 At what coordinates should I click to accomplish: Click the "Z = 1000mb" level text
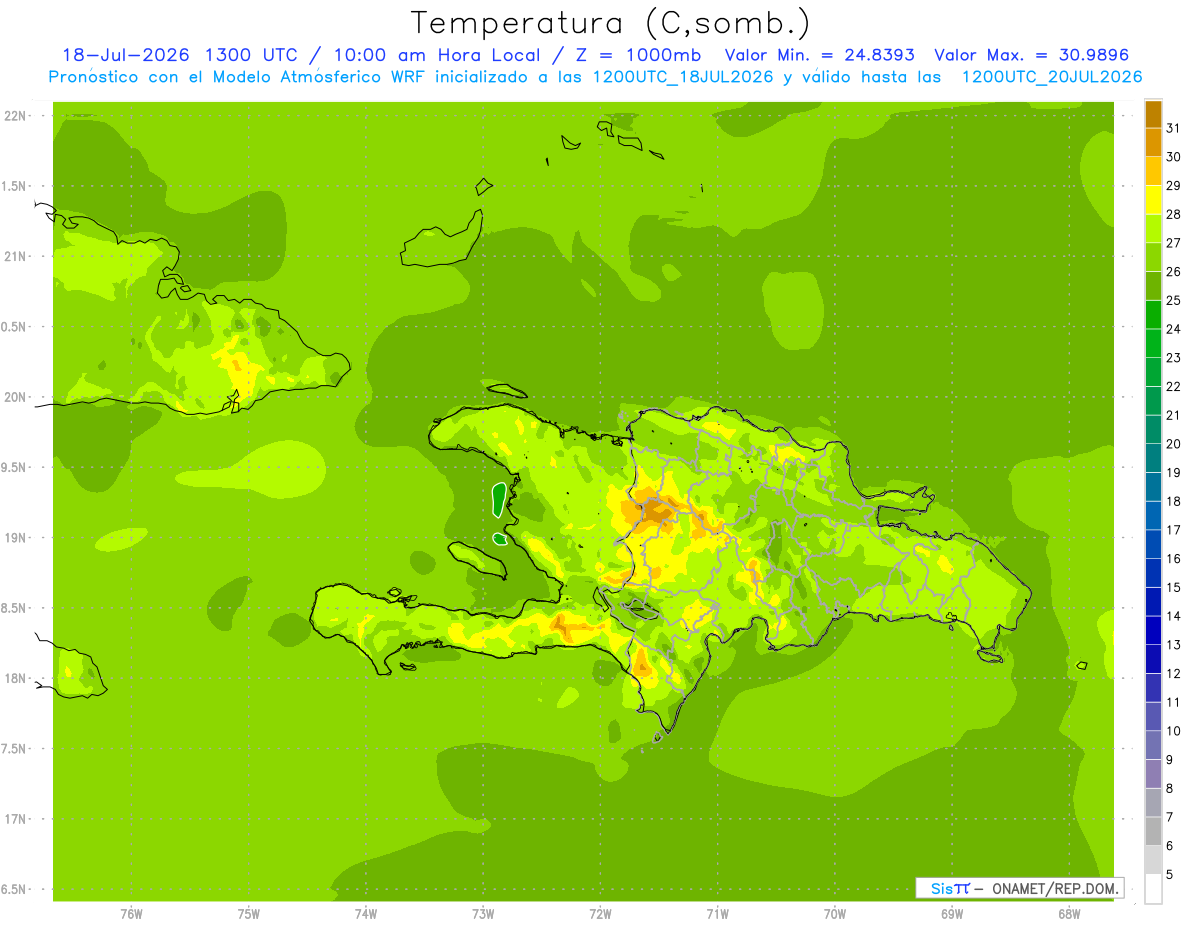[637, 55]
